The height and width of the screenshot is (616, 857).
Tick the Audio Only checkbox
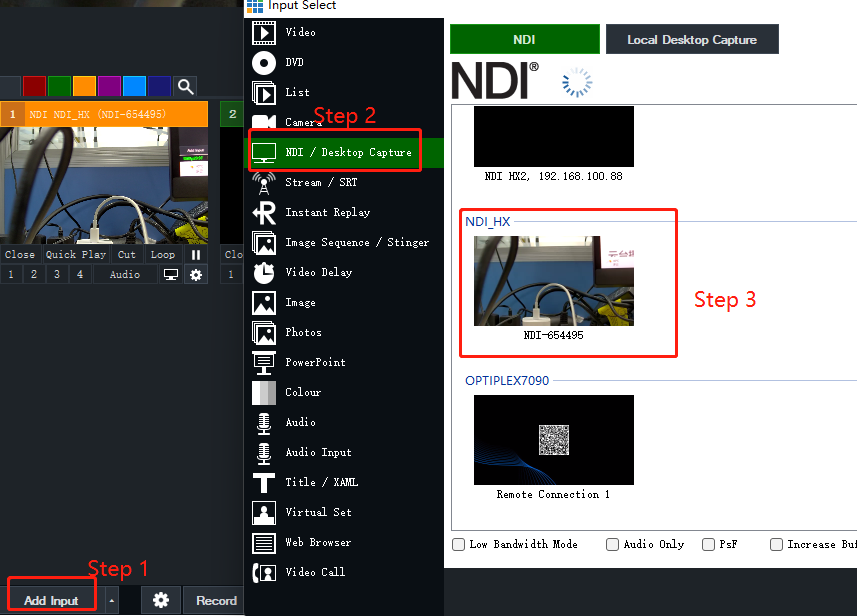click(x=612, y=545)
